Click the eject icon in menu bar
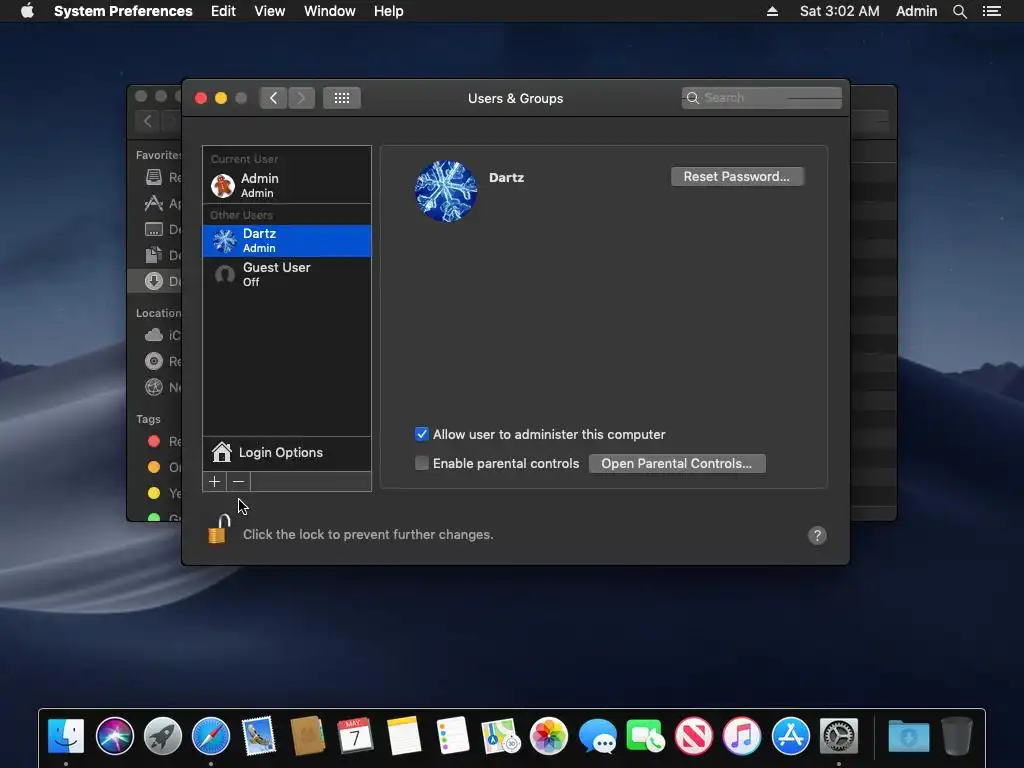 click(x=772, y=11)
